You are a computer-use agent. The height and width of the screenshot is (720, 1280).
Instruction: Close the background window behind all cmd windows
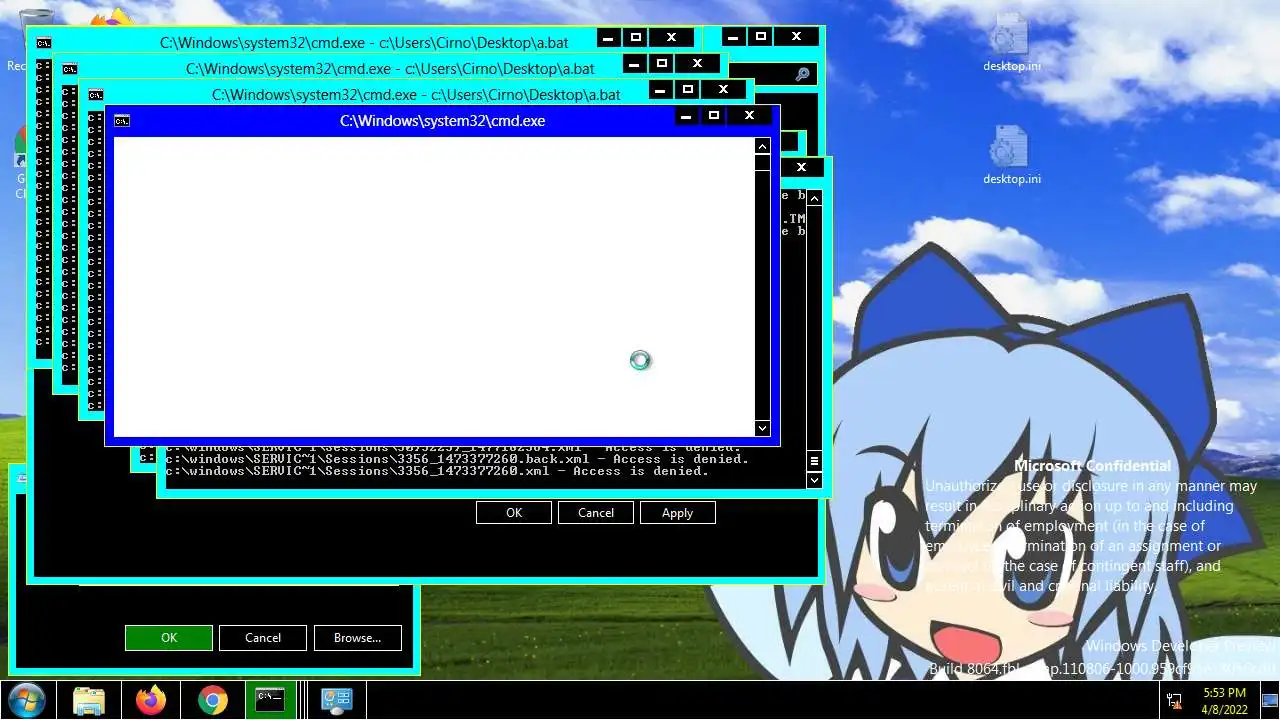coord(796,37)
